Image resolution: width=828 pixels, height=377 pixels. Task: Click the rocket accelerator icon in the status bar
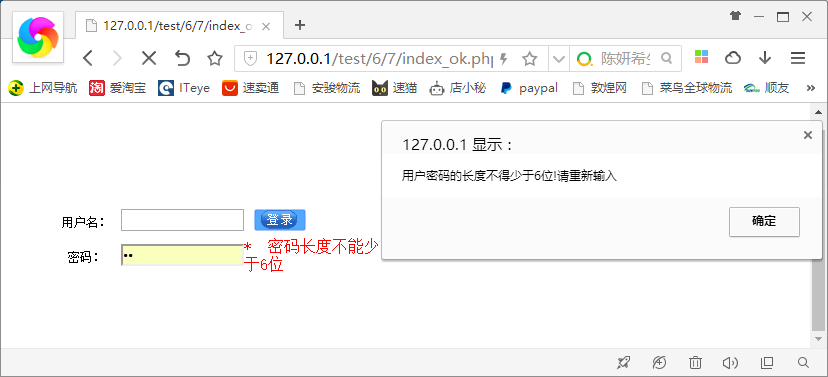click(x=624, y=362)
